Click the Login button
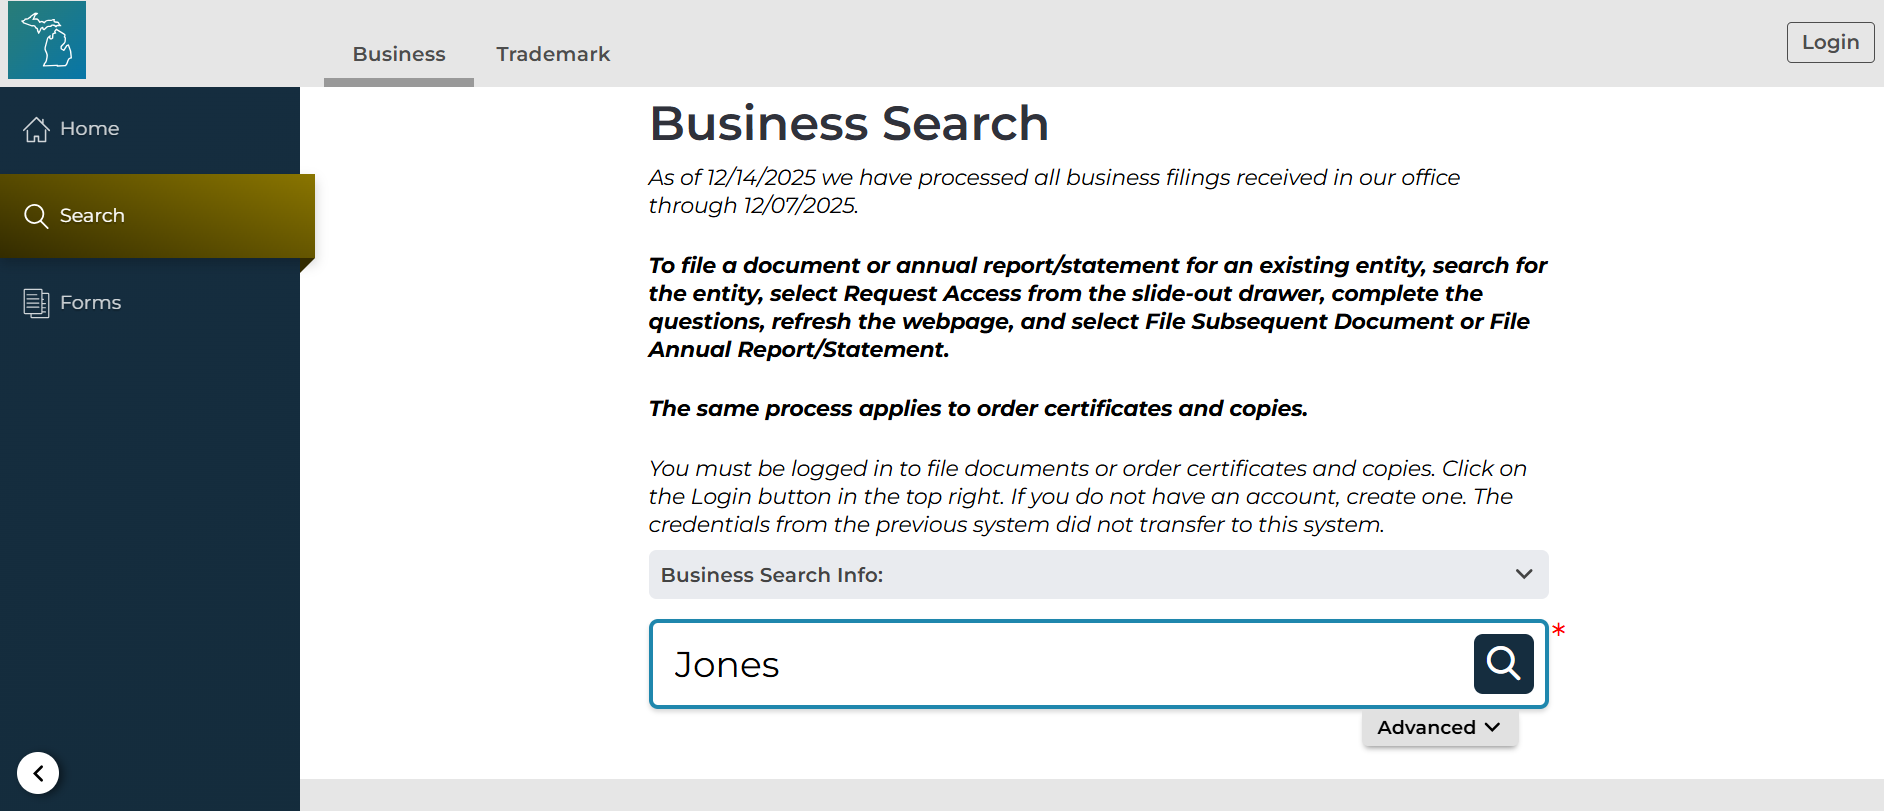The image size is (1884, 811). click(1830, 42)
